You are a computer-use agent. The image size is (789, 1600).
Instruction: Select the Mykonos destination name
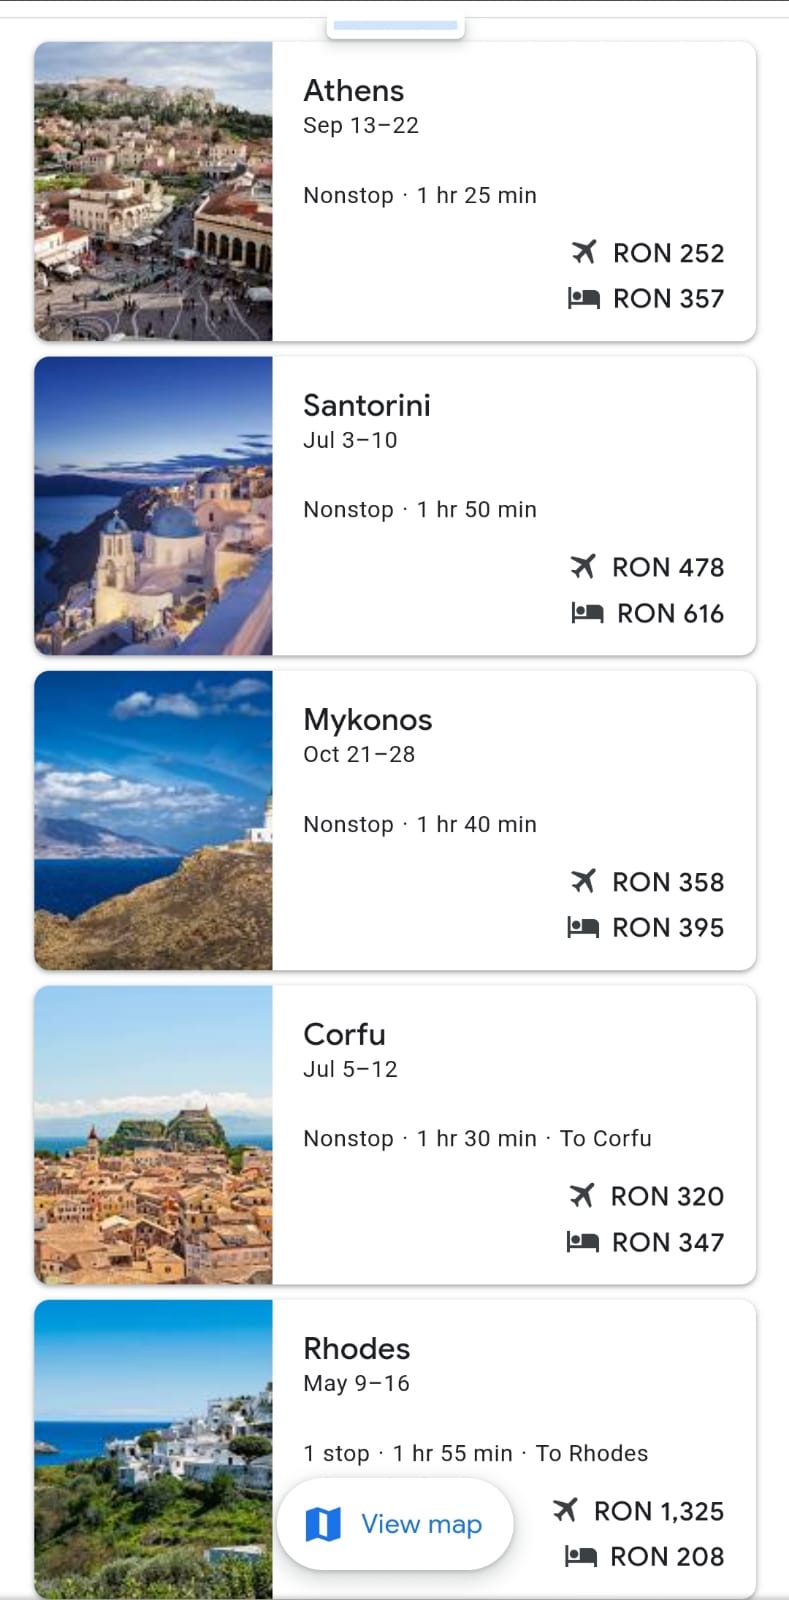368,720
